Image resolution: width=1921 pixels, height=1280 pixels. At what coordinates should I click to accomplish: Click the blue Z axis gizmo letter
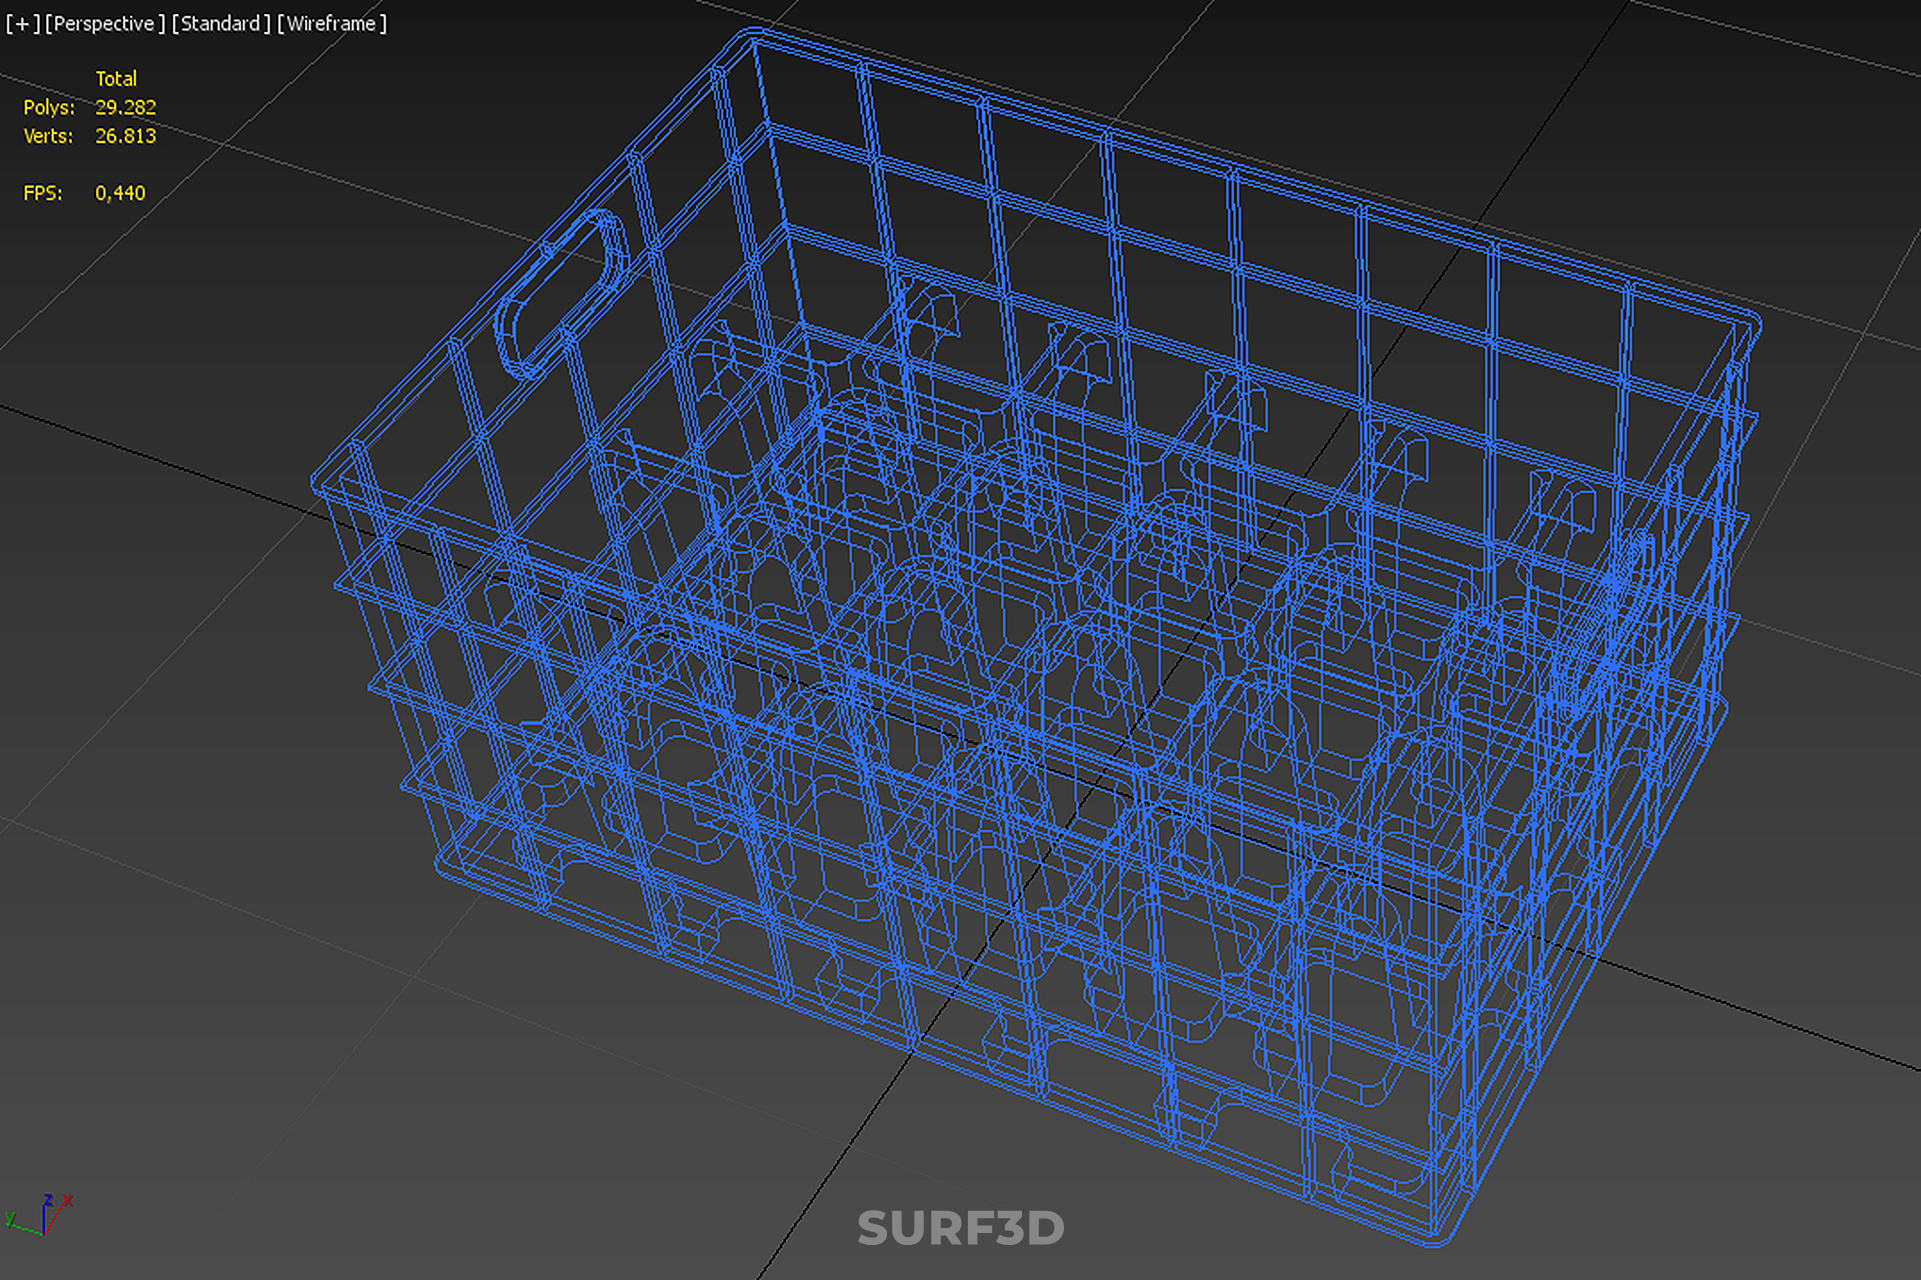pos(48,1198)
